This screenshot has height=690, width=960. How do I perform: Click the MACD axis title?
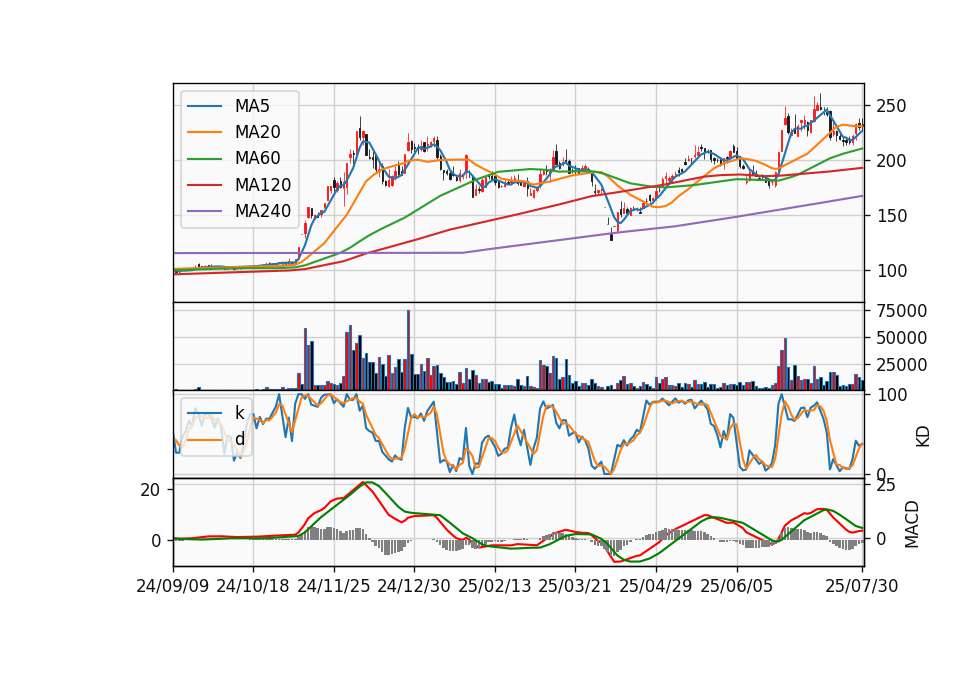(x=912, y=524)
